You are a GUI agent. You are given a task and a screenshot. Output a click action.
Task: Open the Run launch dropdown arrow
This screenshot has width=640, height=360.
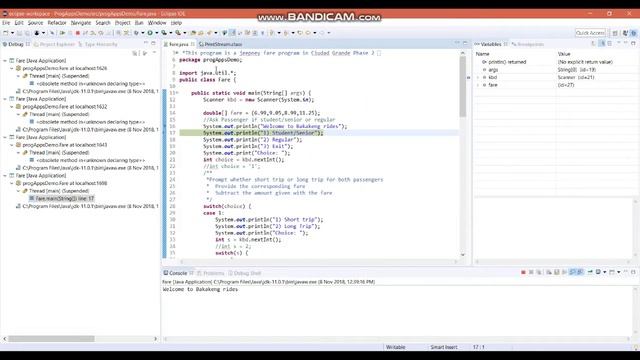click(157, 33)
